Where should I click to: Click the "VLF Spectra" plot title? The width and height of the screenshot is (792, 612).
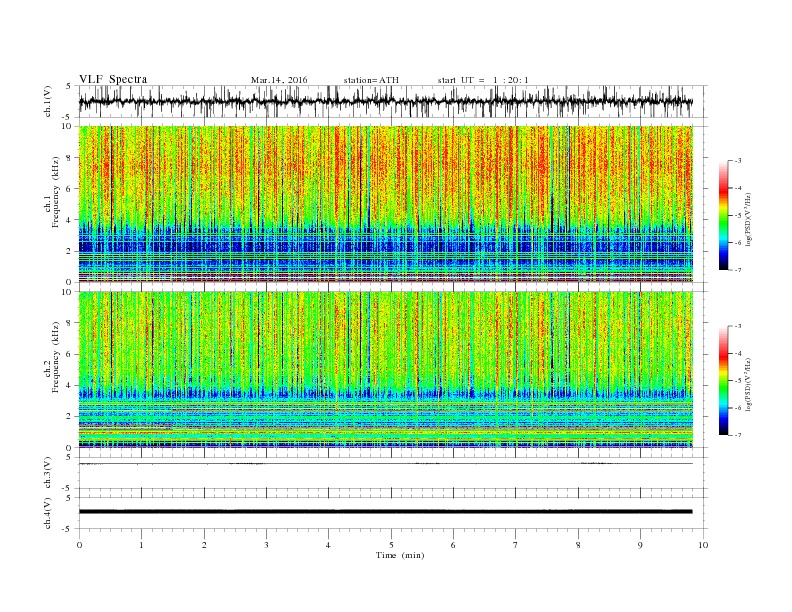[x=113, y=79]
